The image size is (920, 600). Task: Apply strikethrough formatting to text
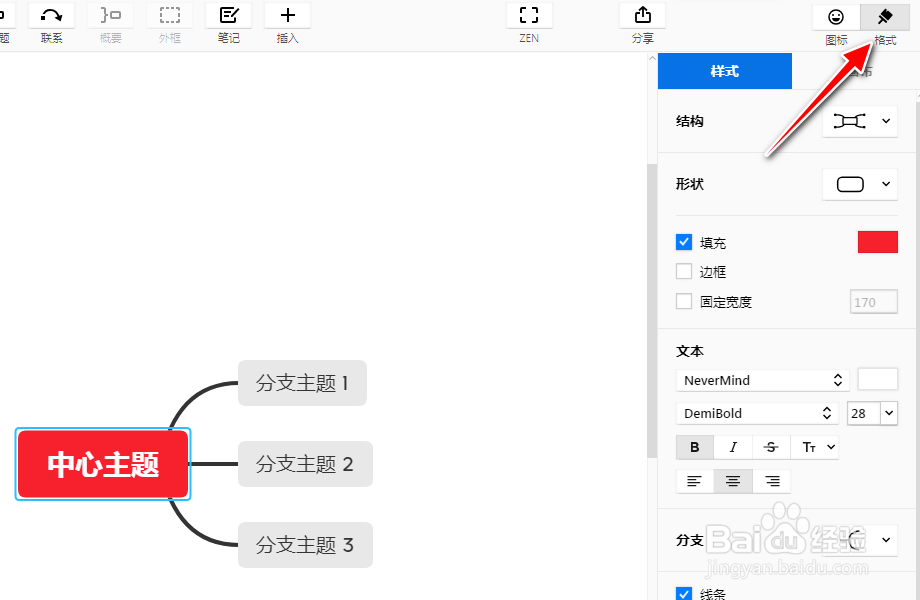(x=771, y=447)
